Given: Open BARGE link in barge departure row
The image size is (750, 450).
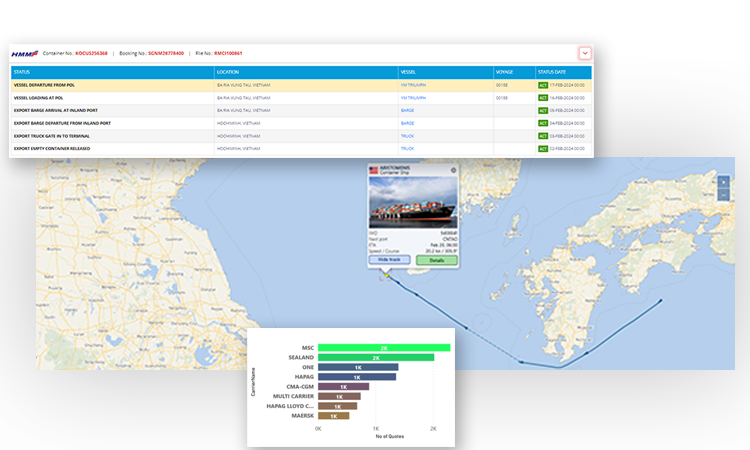Looking at the screenshot, I should pyautogui.click(x=407, y=123).
